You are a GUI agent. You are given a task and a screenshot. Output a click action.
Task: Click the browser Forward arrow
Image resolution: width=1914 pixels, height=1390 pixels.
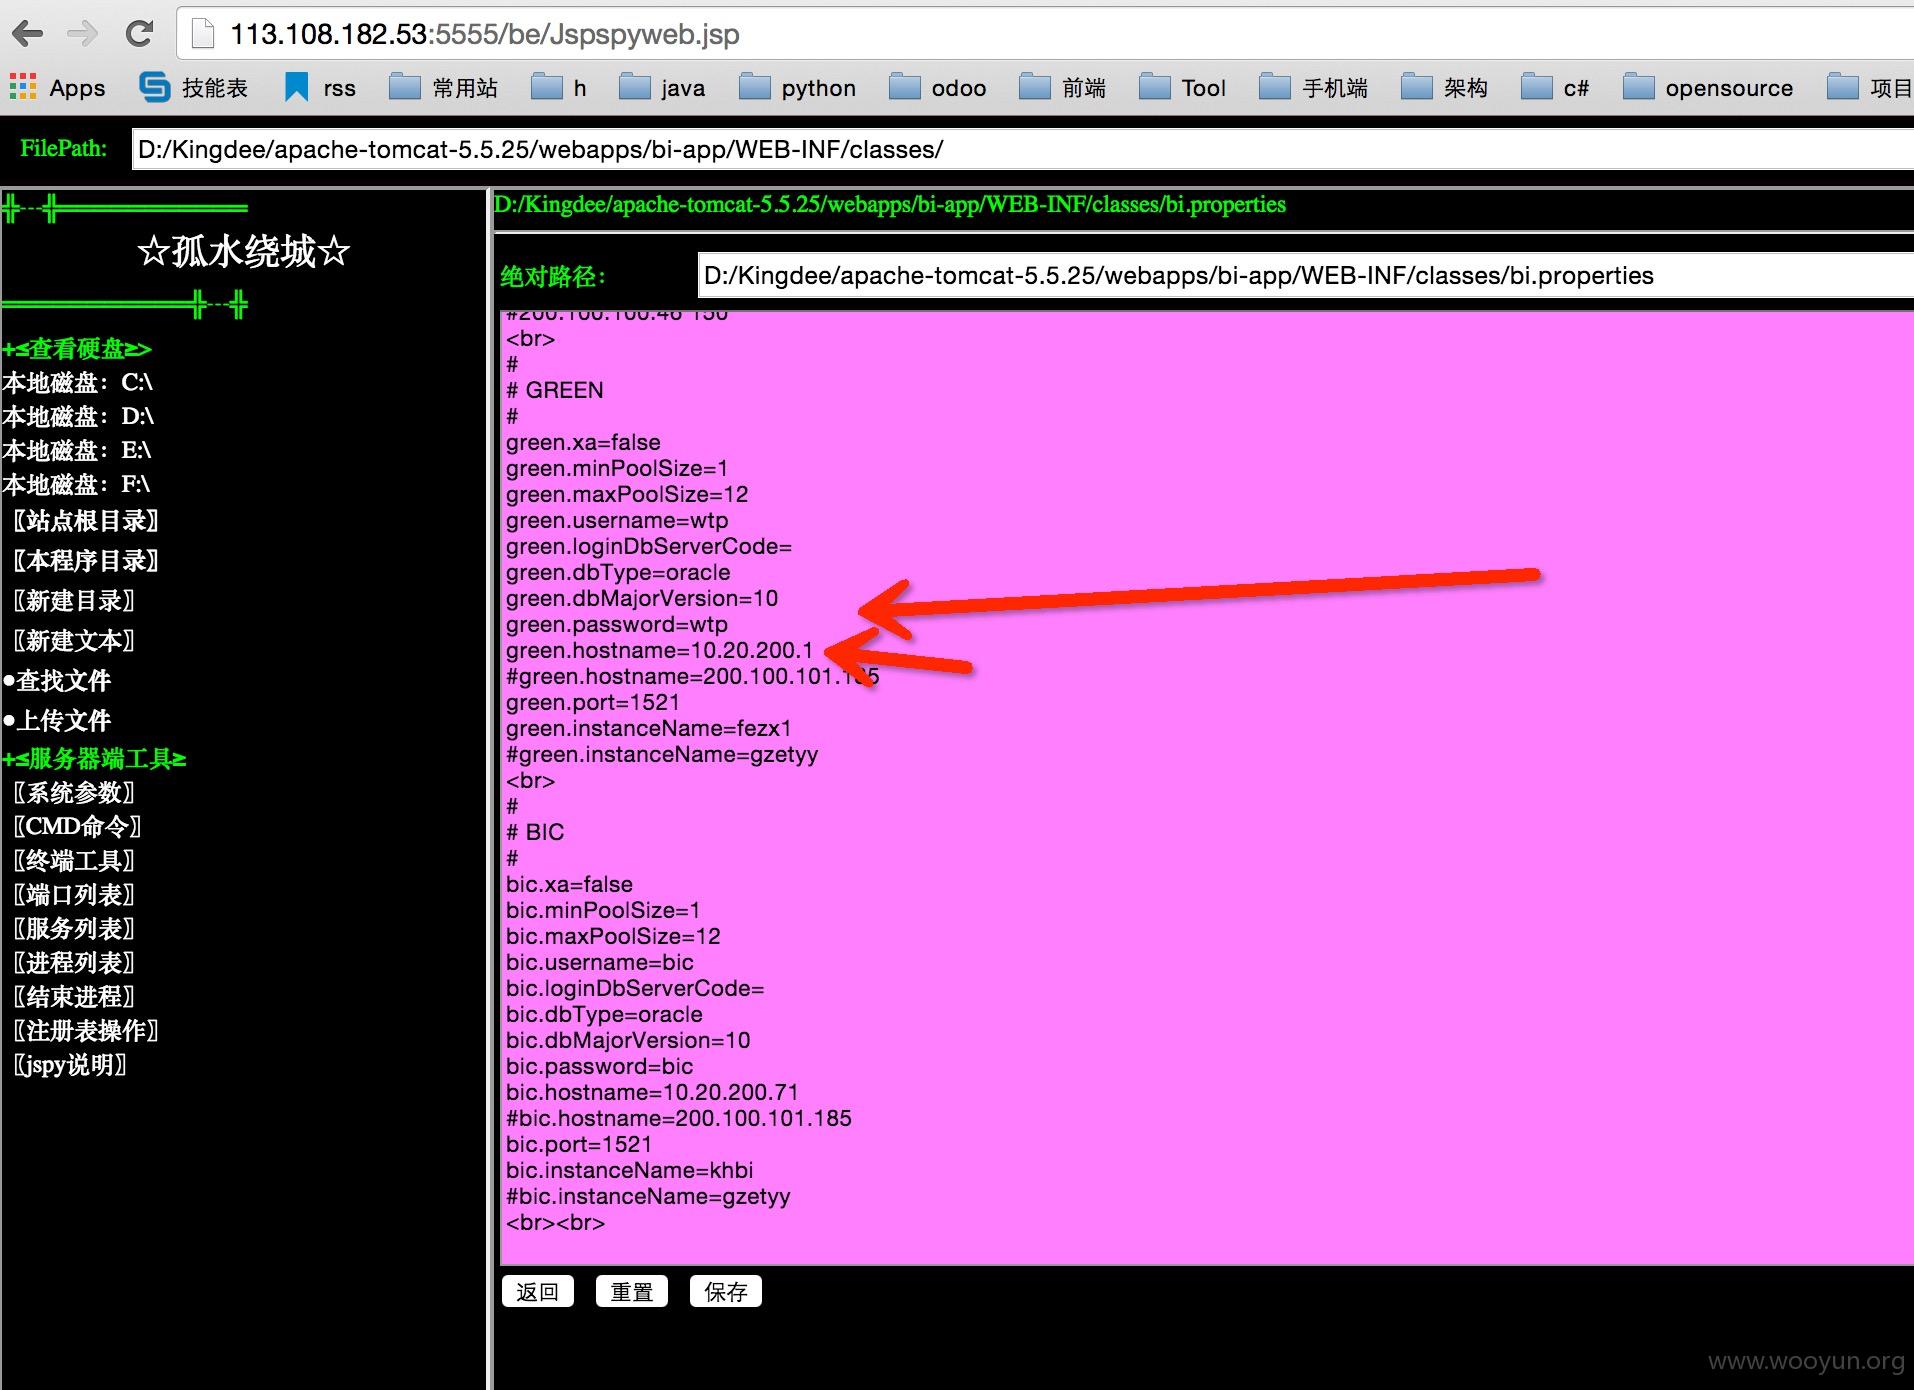click(x=82, y=34)
